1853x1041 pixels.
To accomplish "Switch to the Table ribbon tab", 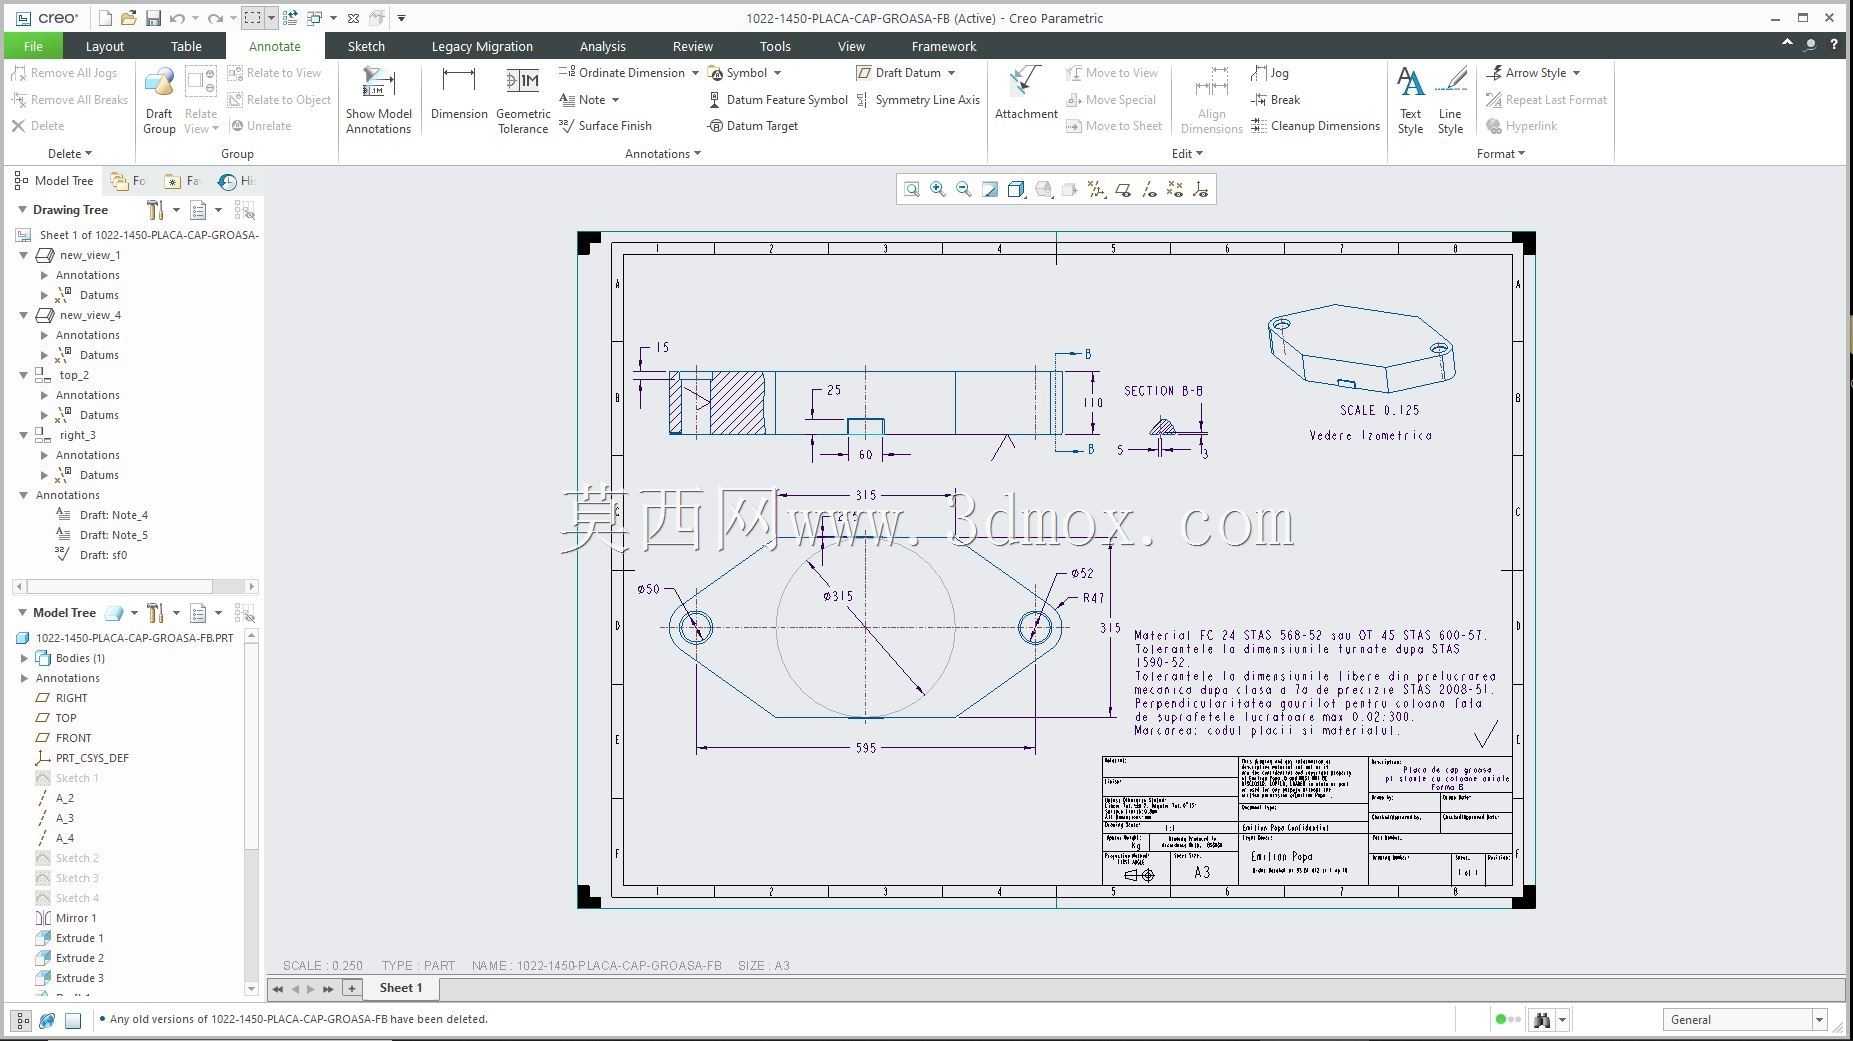I will pyautogui.click(x=186, y=46).
